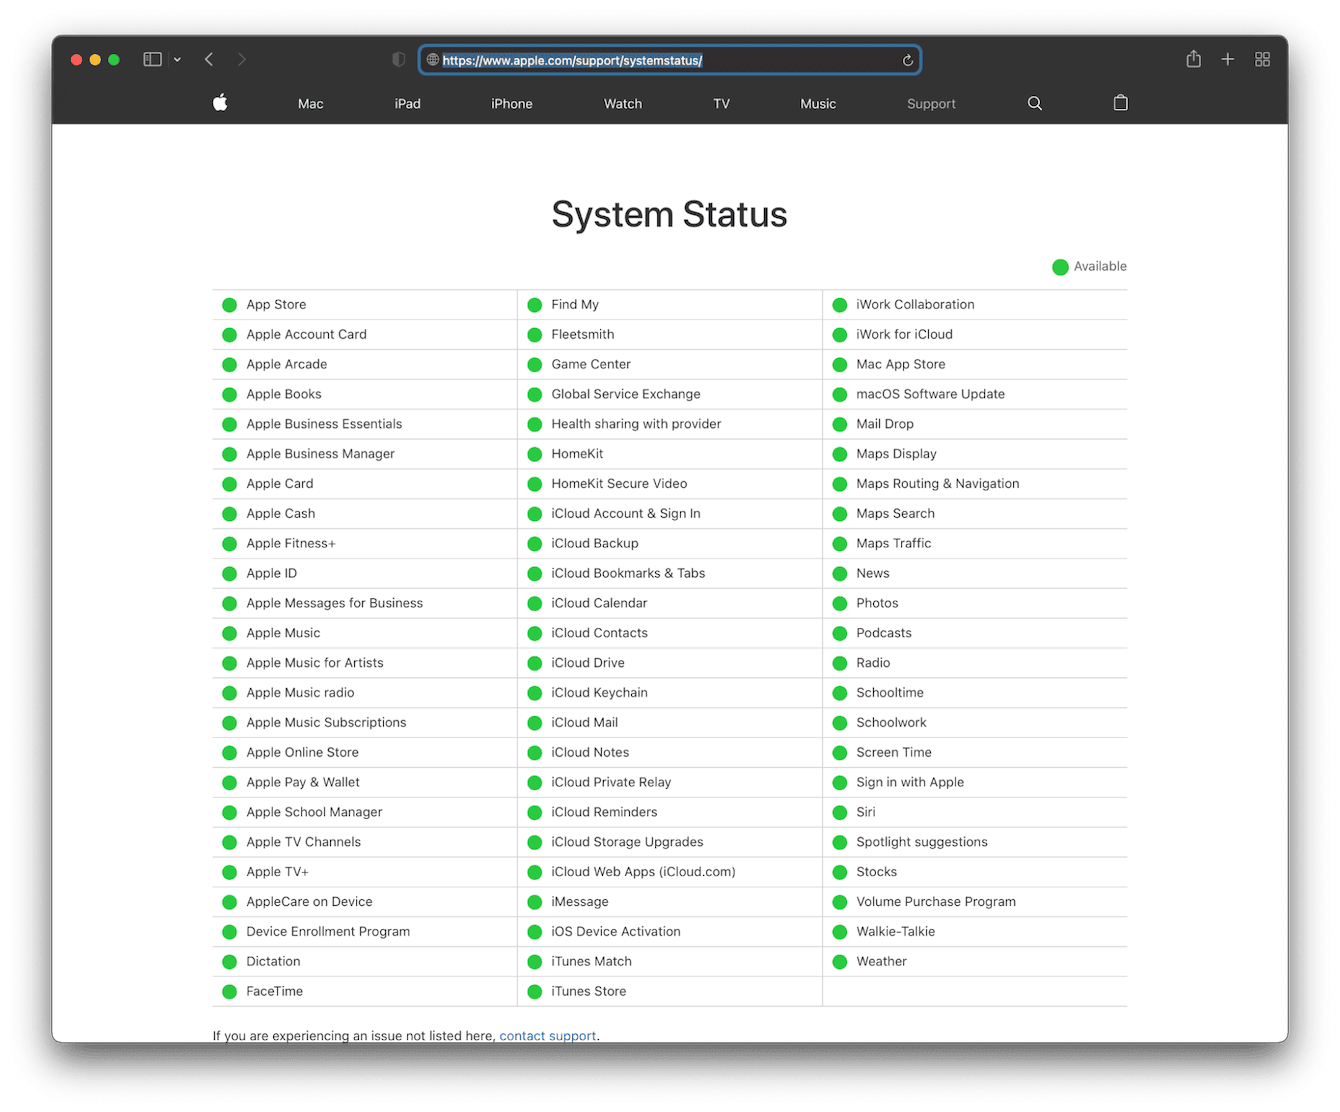Click the privacy shield icon
The width and height of the screenshot is (1340, 1112).
click(x=399, y=60)
